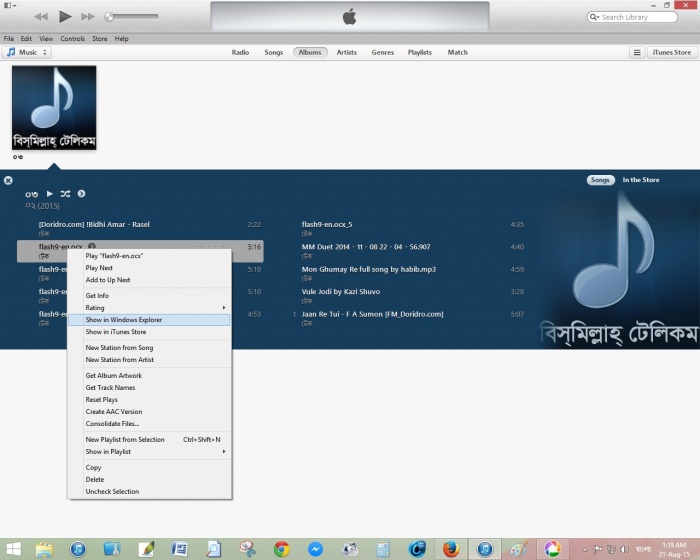The image size is (700, 560).
Task: Choose New Playlist from Selection
Action: pyautogui.click(x=150, y=439)
